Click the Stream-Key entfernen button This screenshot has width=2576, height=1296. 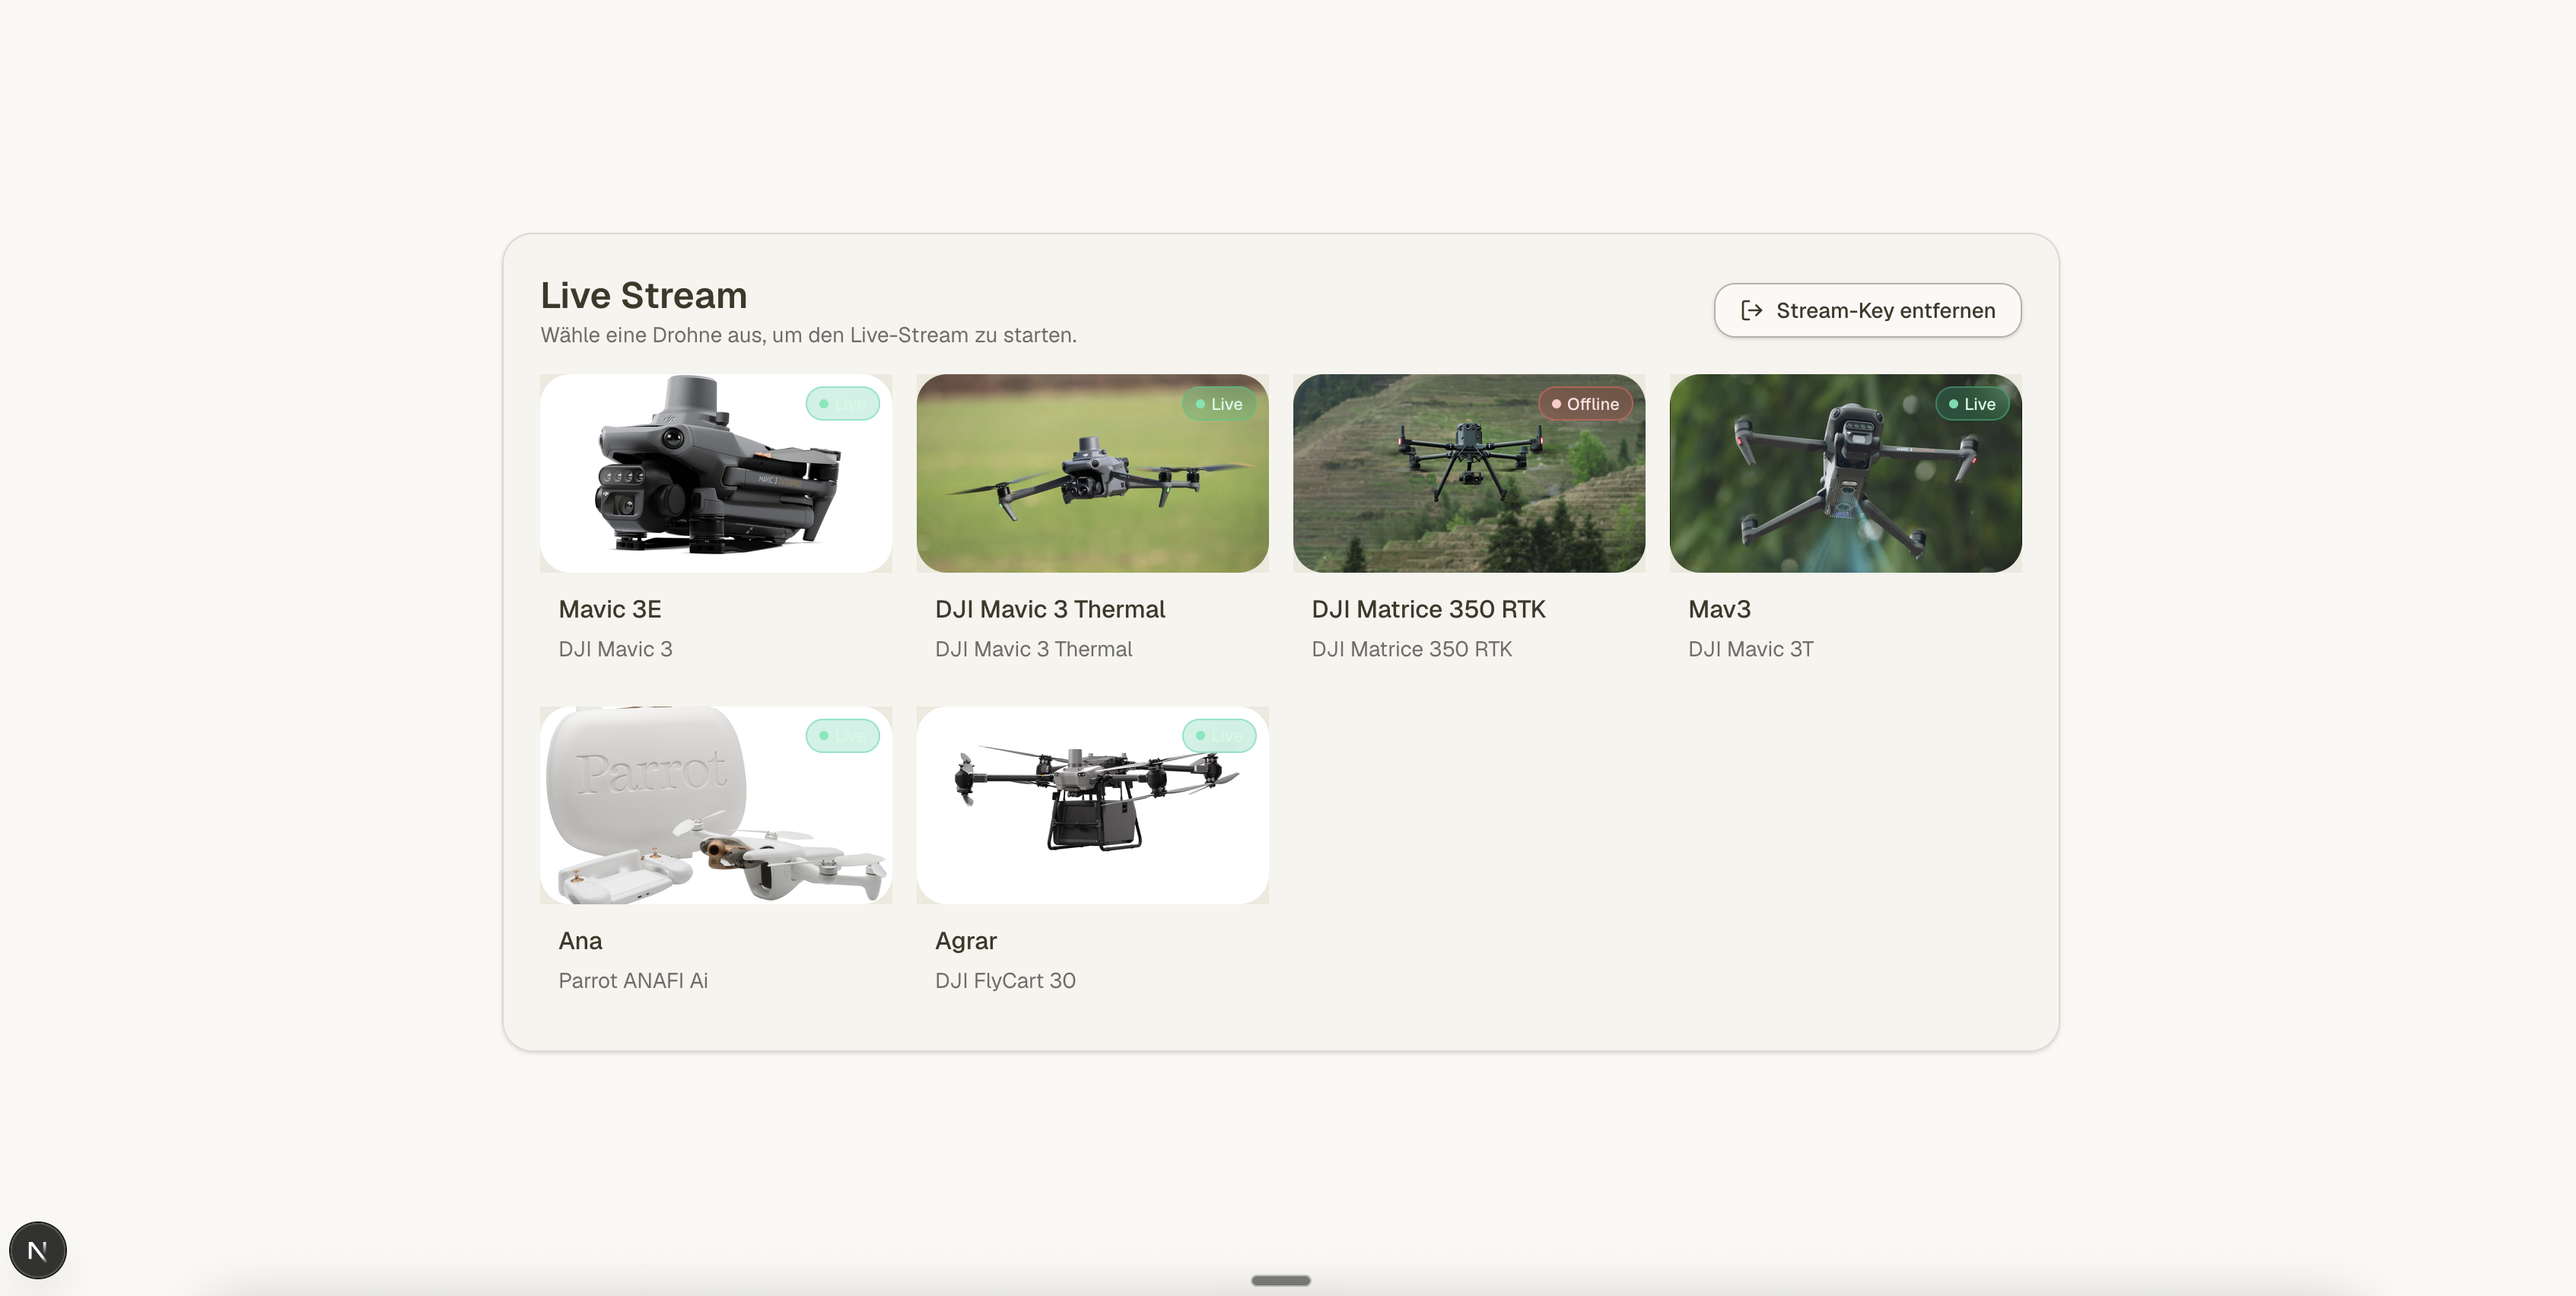1867,310
